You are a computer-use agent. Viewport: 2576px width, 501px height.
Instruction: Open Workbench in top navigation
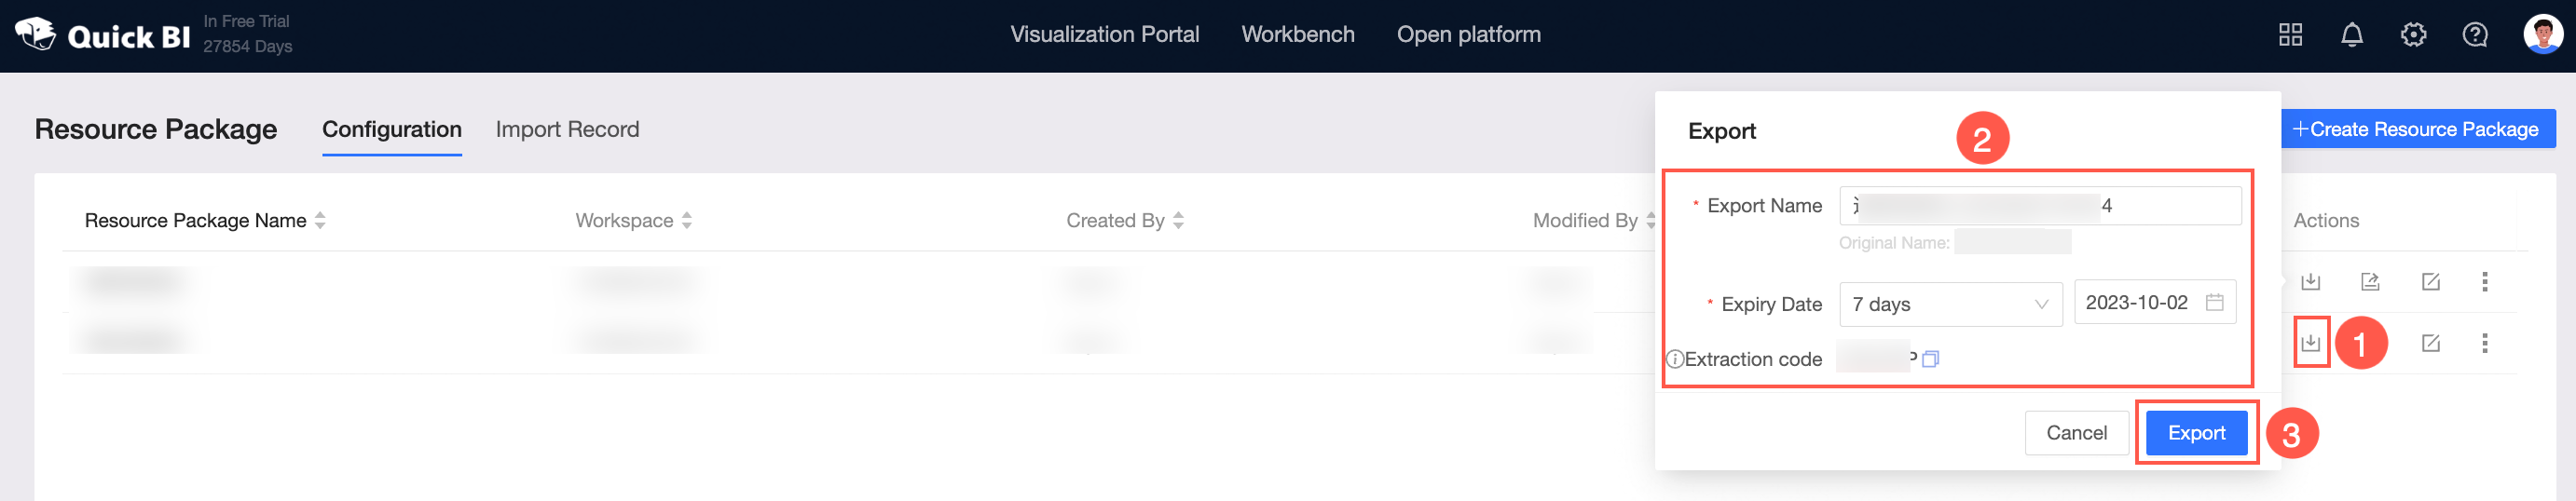click(x=1297, y=35)
